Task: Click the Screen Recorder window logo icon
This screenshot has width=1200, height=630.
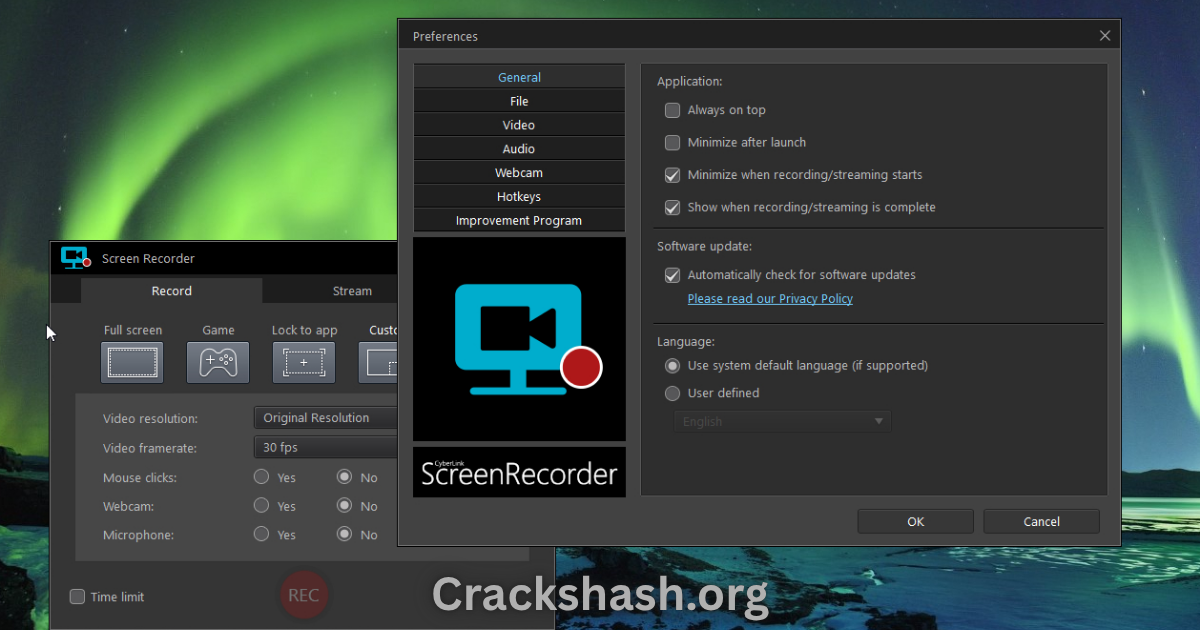Action: tap(76, 258)
